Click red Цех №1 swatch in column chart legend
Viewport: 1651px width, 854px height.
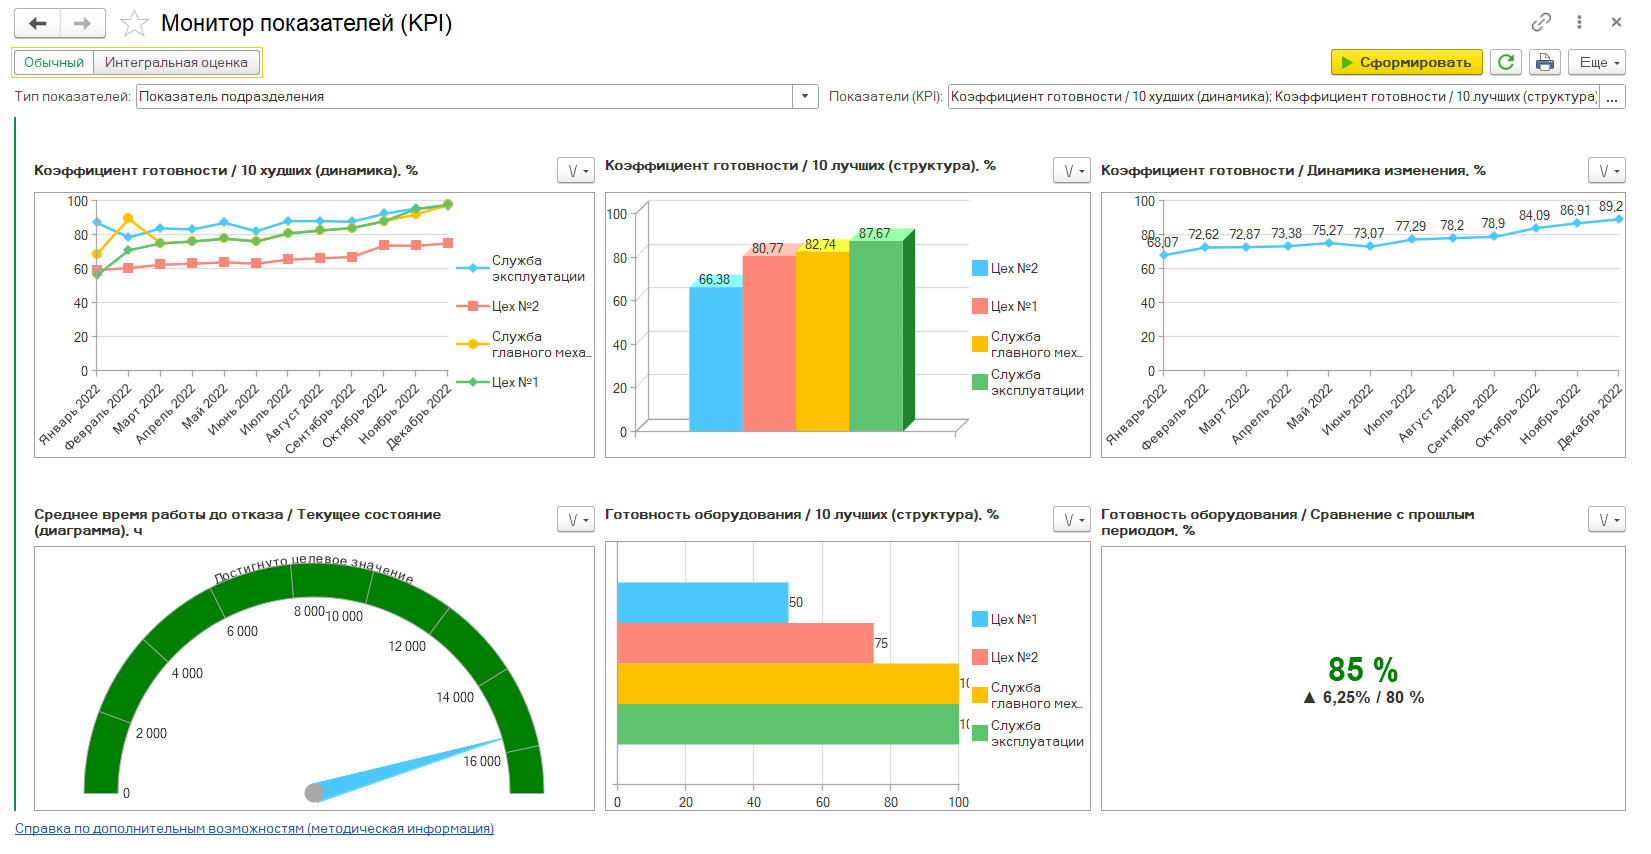980,306
